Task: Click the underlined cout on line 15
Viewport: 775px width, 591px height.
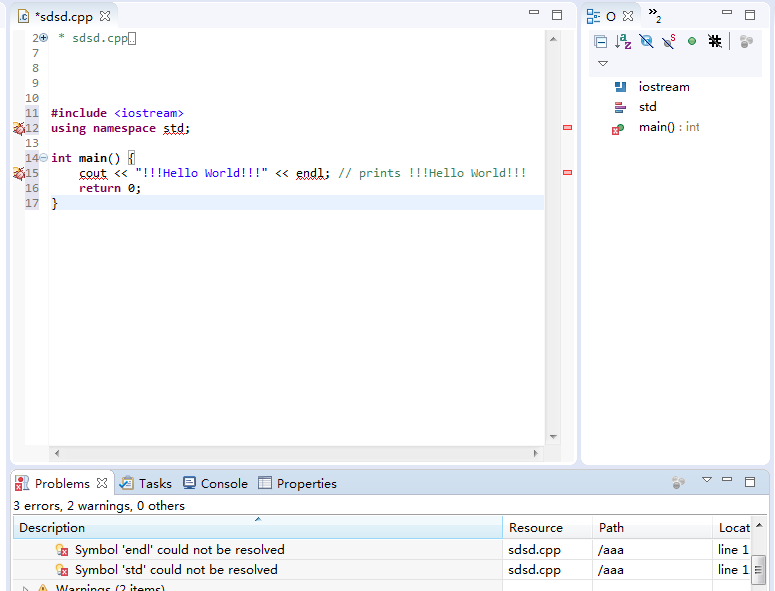Action: point(93,173)
